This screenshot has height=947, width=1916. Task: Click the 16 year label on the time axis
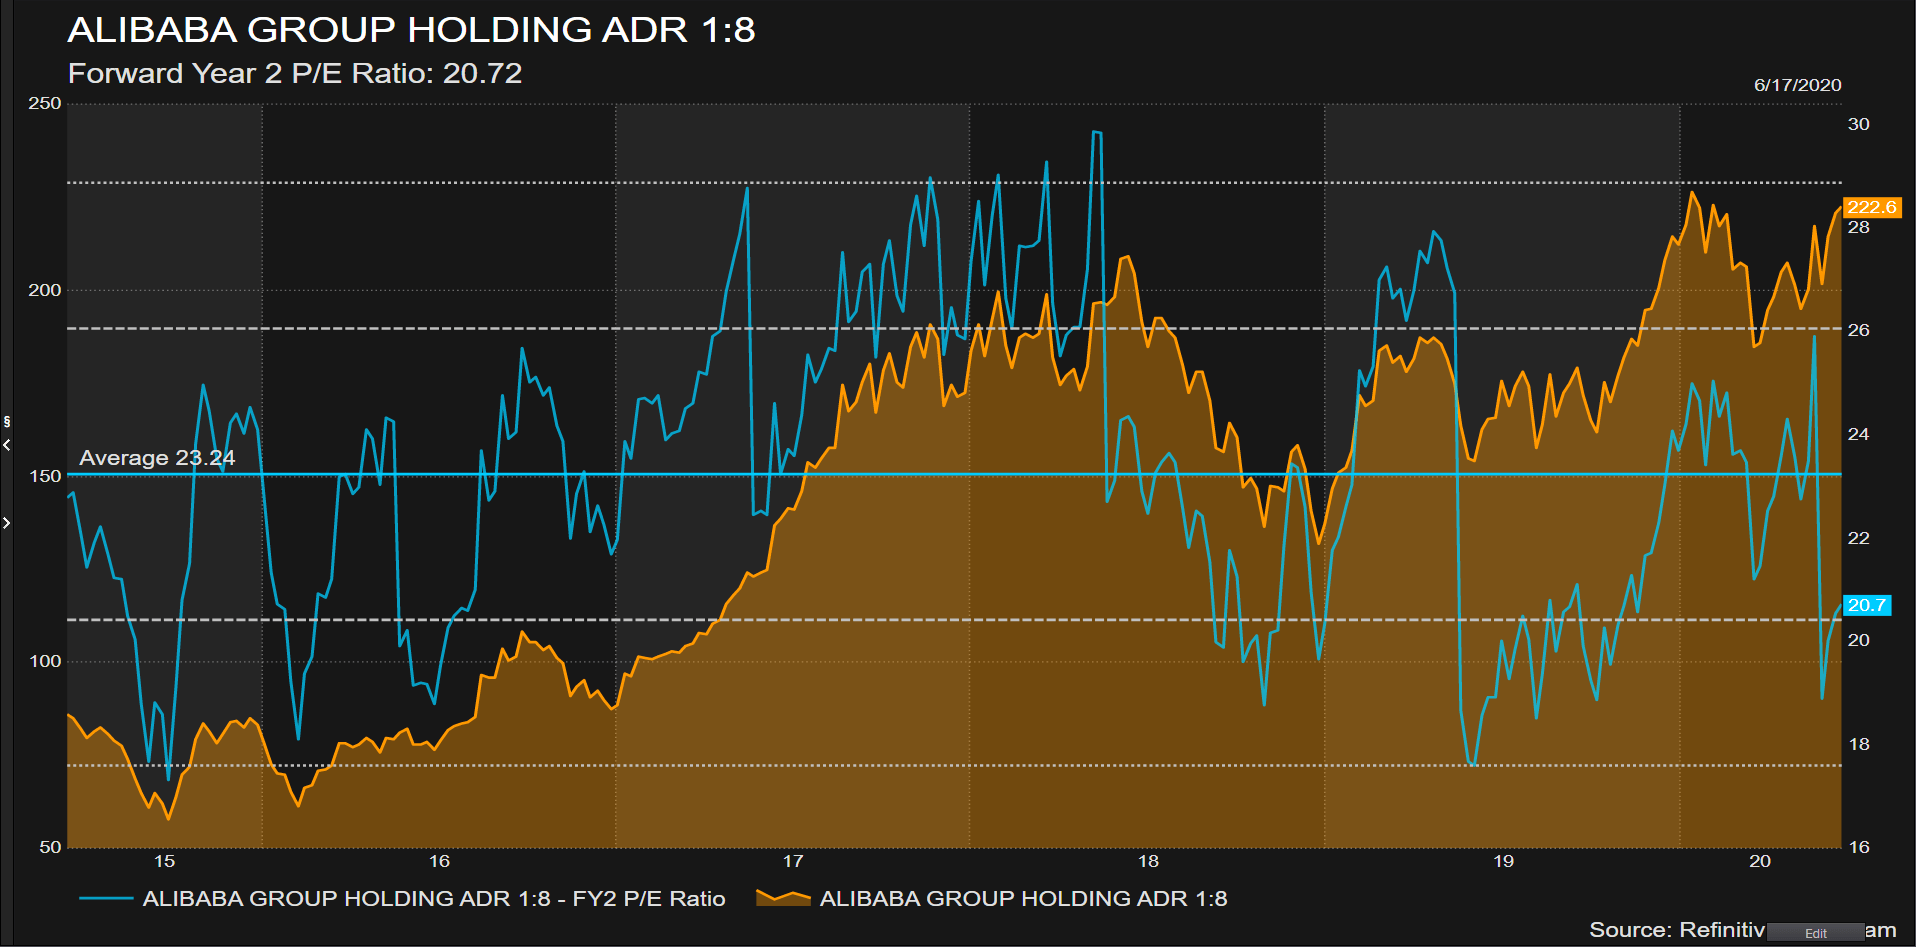(439, 861)
